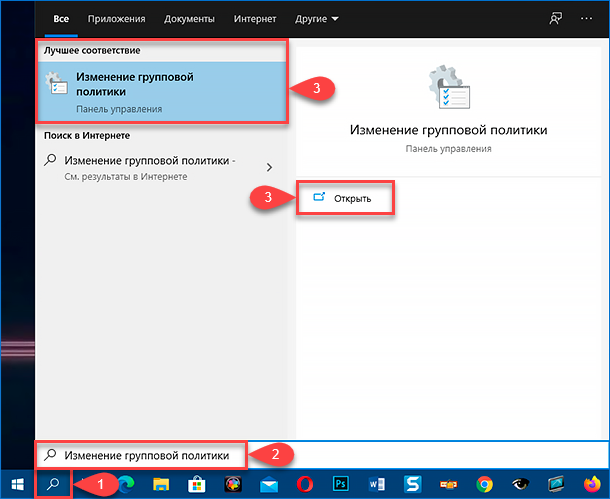Click Открыть to open the policy editor
Viewport: 610px width, 499px height.
345,198
